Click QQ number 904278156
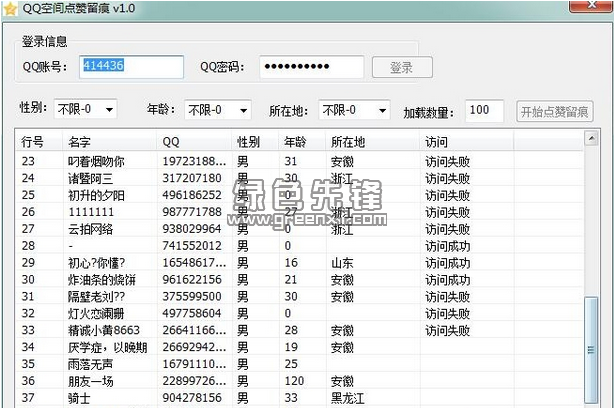 [192, 398]
